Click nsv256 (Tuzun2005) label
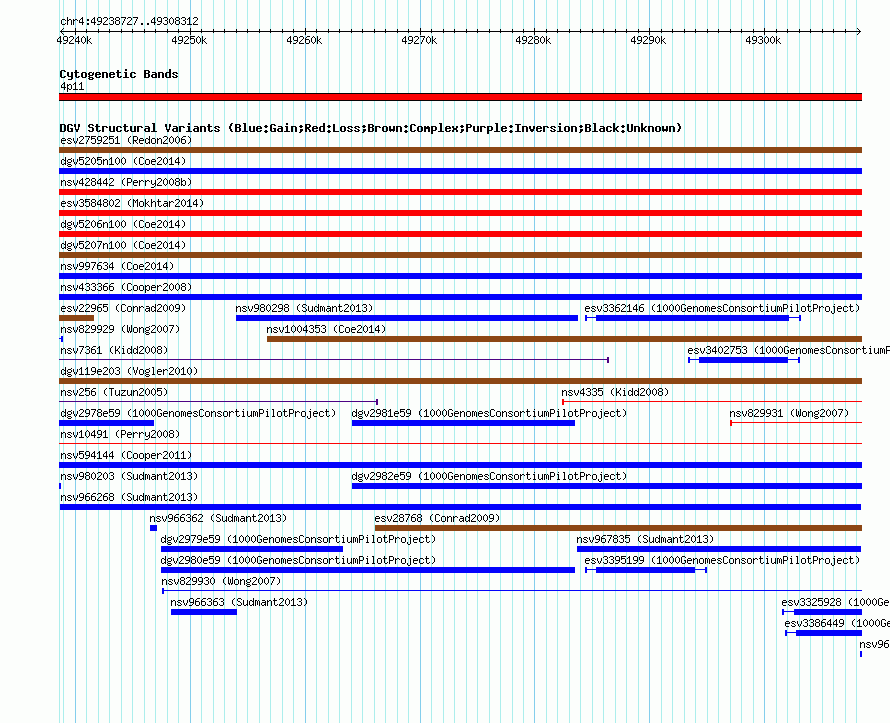Image resolution: width=890 pixels, height=723 pixels. click(114, 392)
